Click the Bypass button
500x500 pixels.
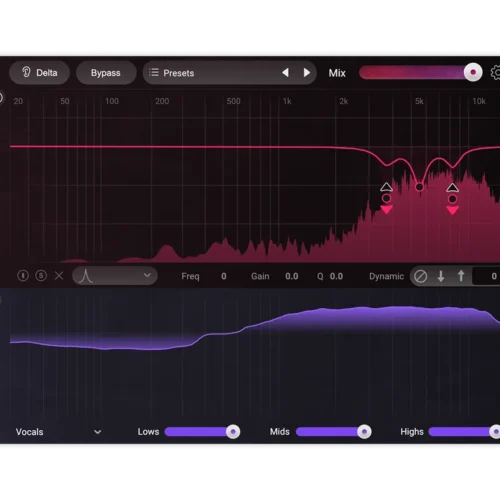pyautogui.click(x=106, y=73)
